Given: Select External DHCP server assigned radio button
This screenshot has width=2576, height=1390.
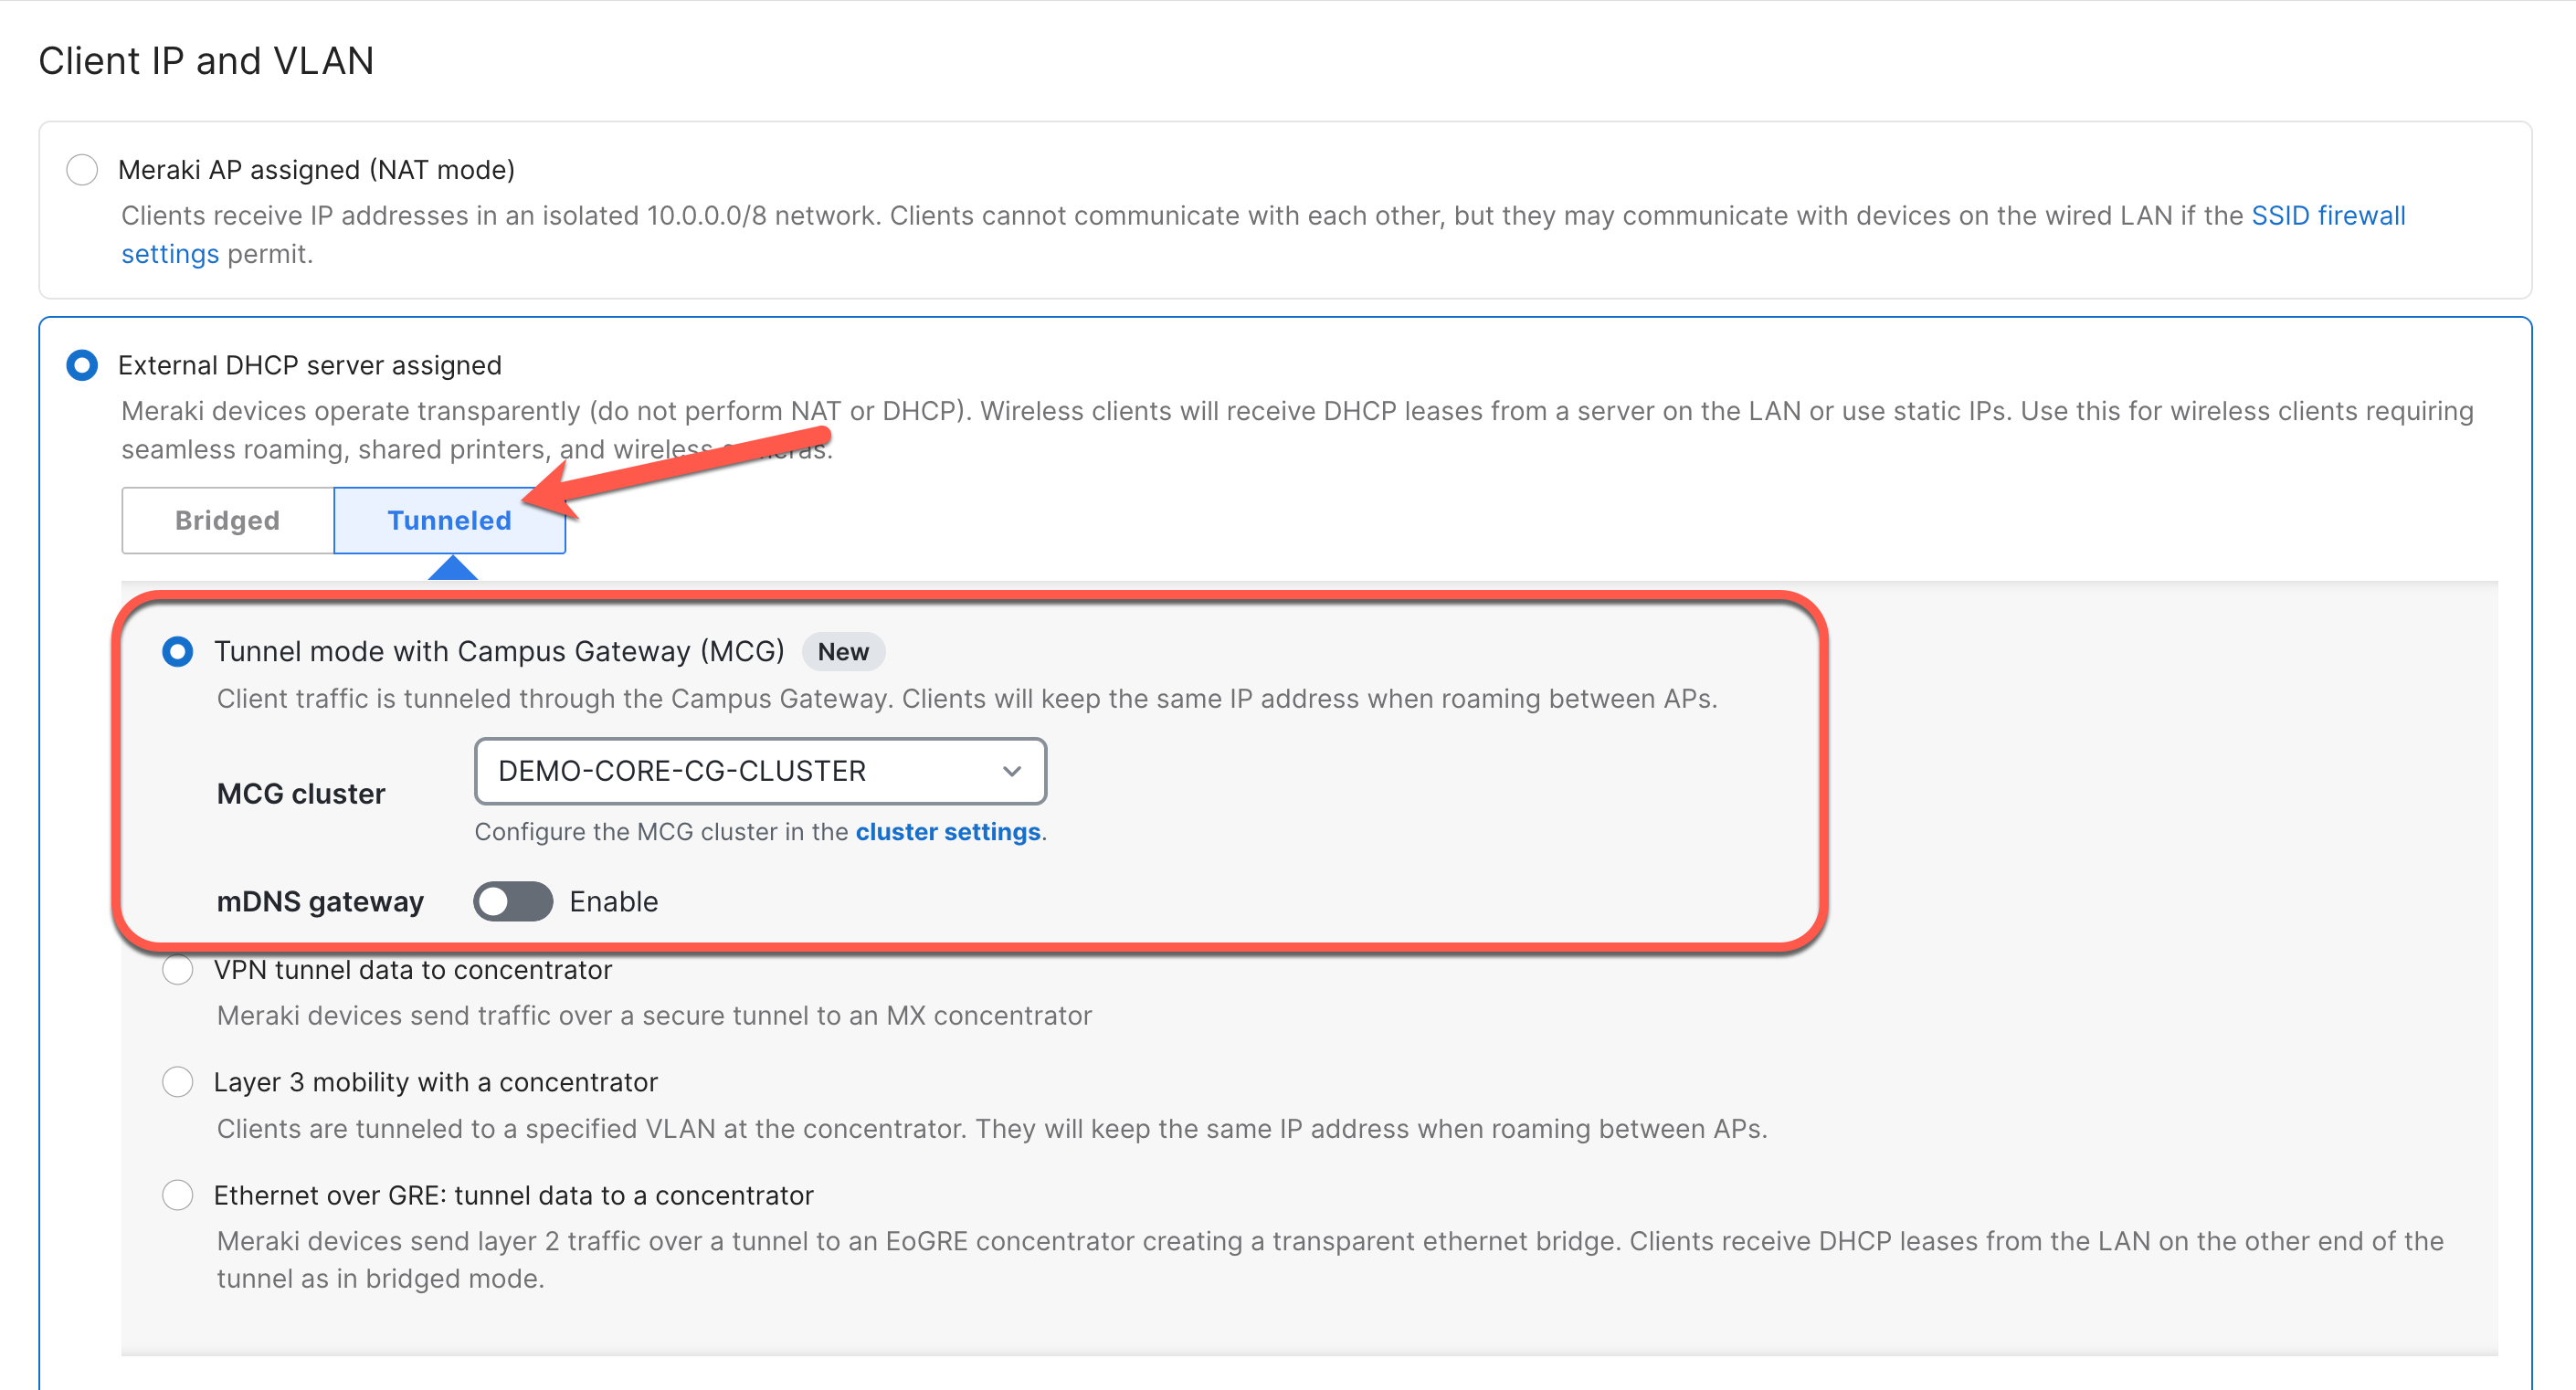Looking at the screenshot, I should pos(82,365).
